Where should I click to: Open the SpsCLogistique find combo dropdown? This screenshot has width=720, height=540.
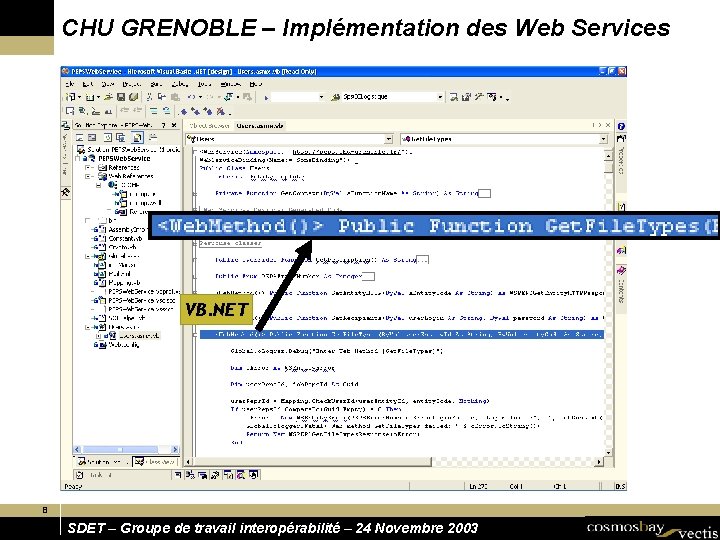tap(440, 97)
